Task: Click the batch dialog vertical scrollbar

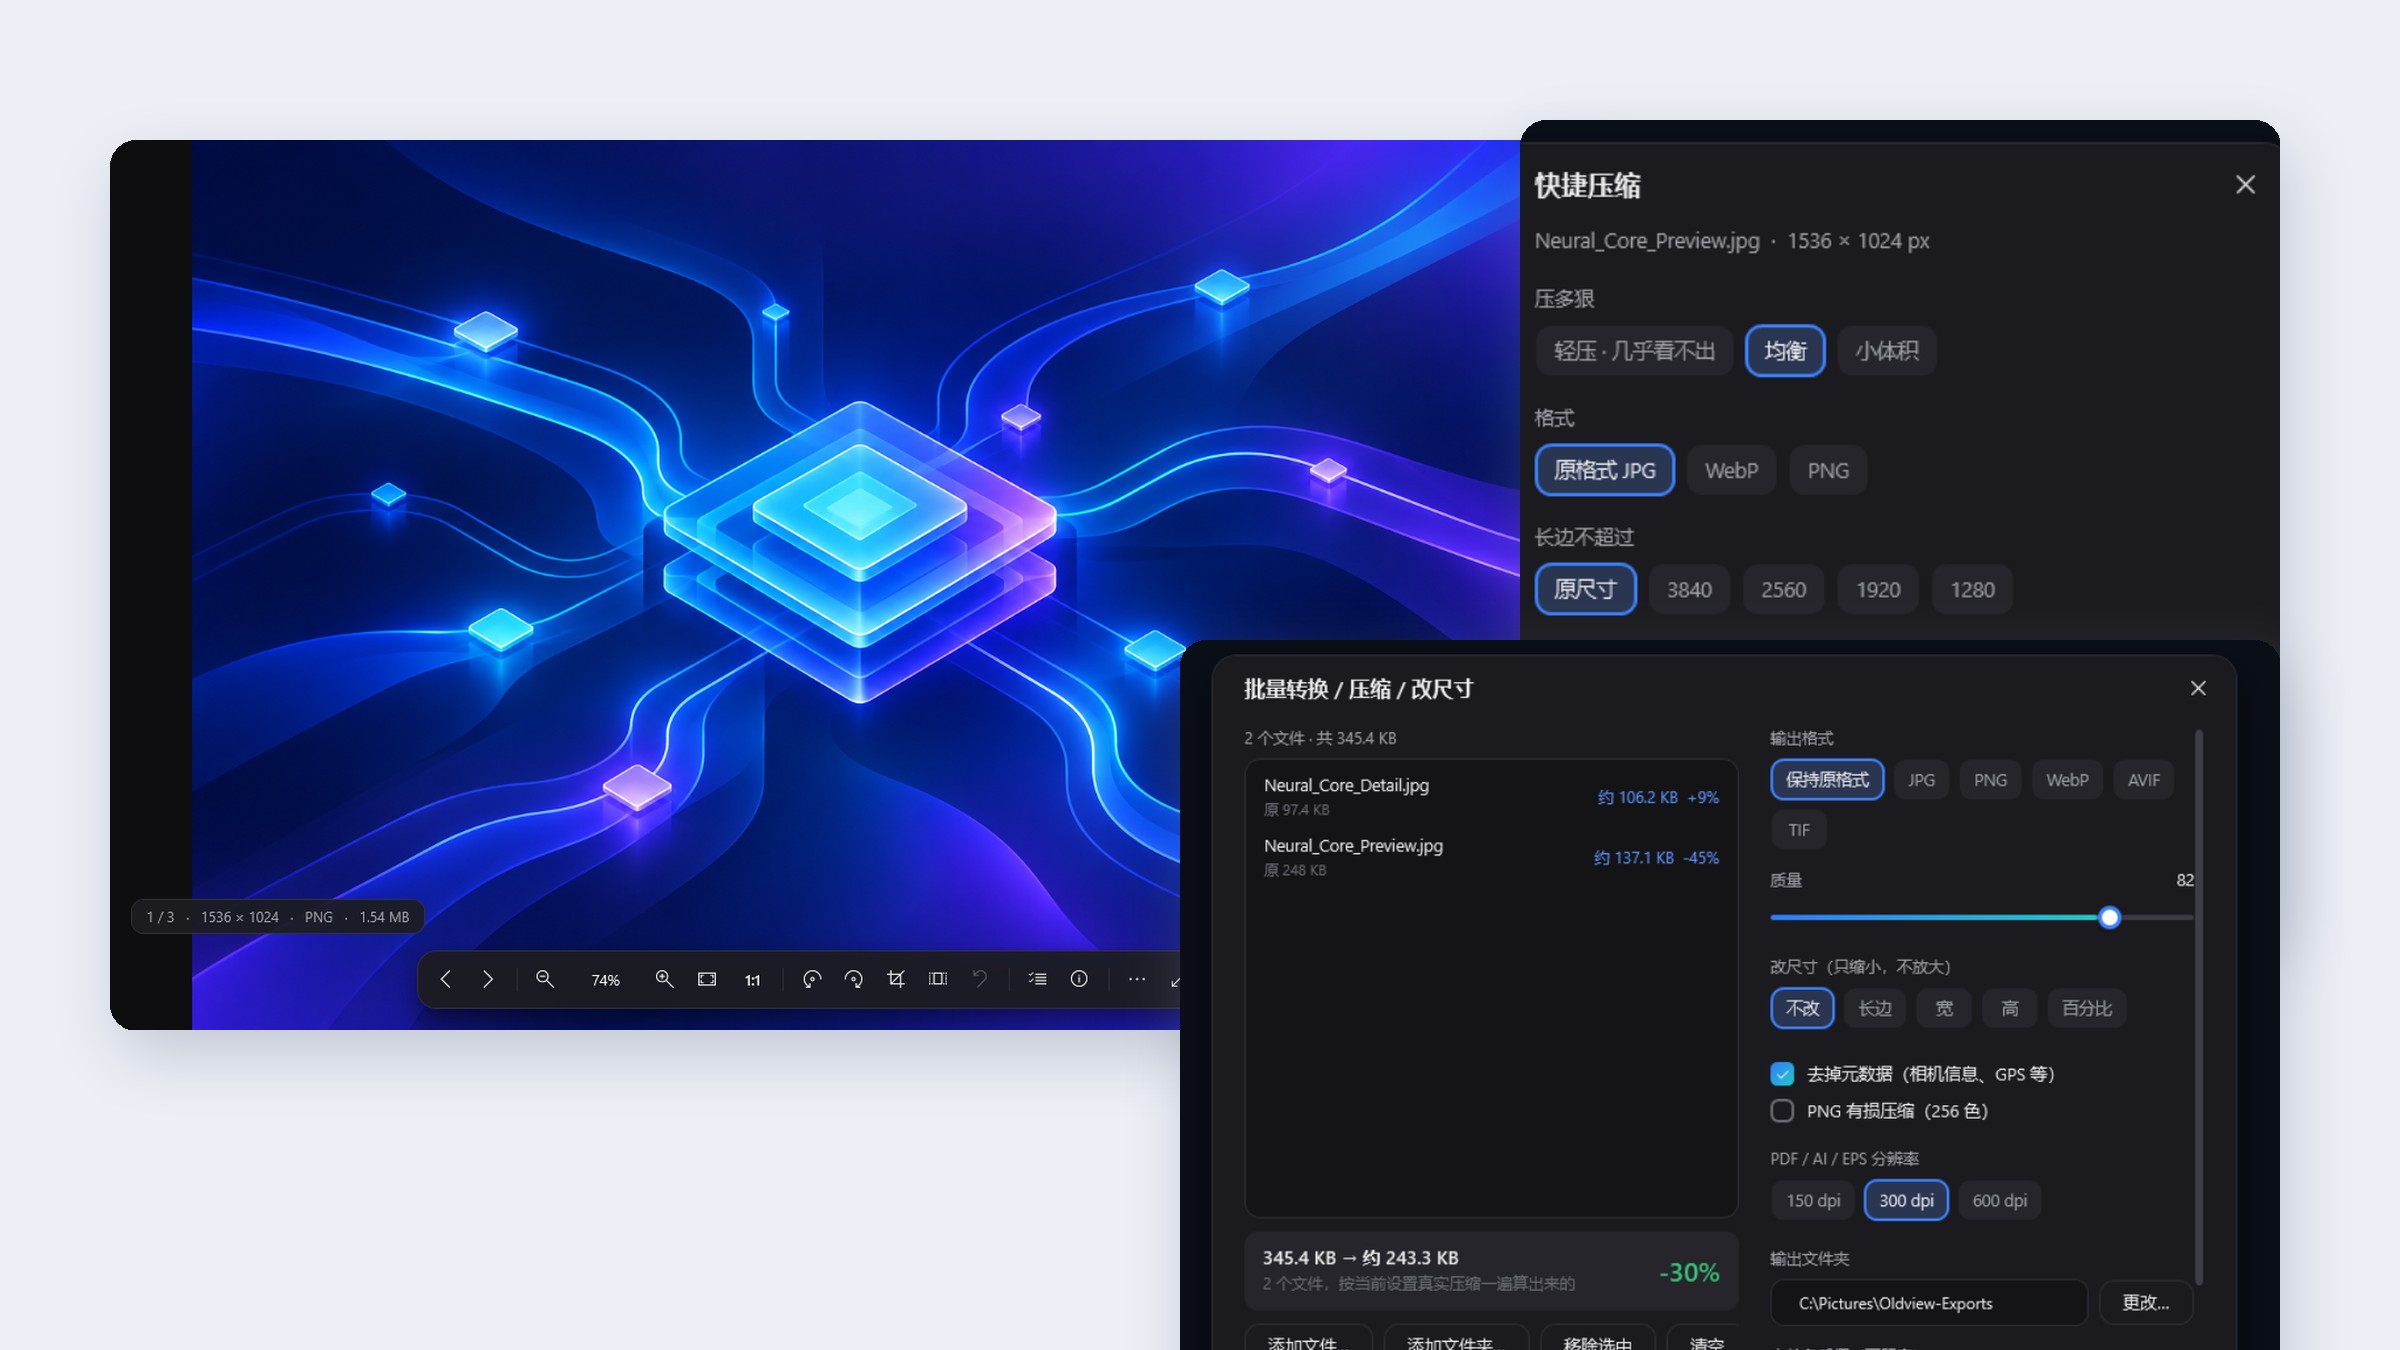Action: pyautogui.click(x=2198, y=1007)
